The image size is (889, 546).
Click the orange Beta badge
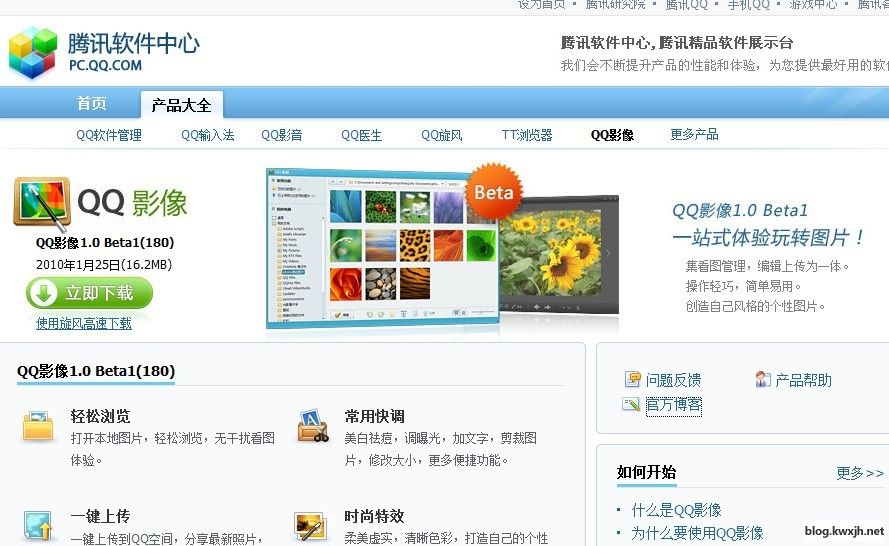[493, 192]
